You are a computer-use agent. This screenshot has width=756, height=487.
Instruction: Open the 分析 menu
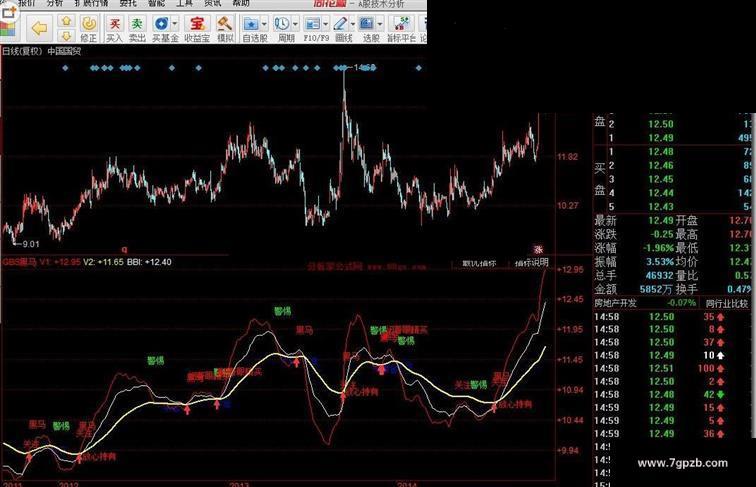(x=54, y=3)
